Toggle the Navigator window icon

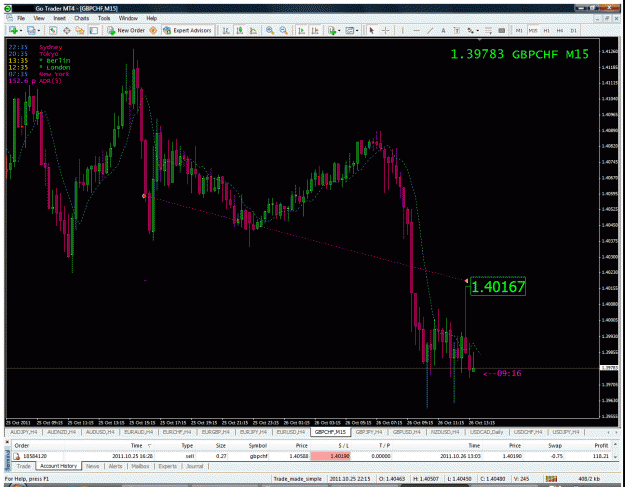tap(80, 30)
